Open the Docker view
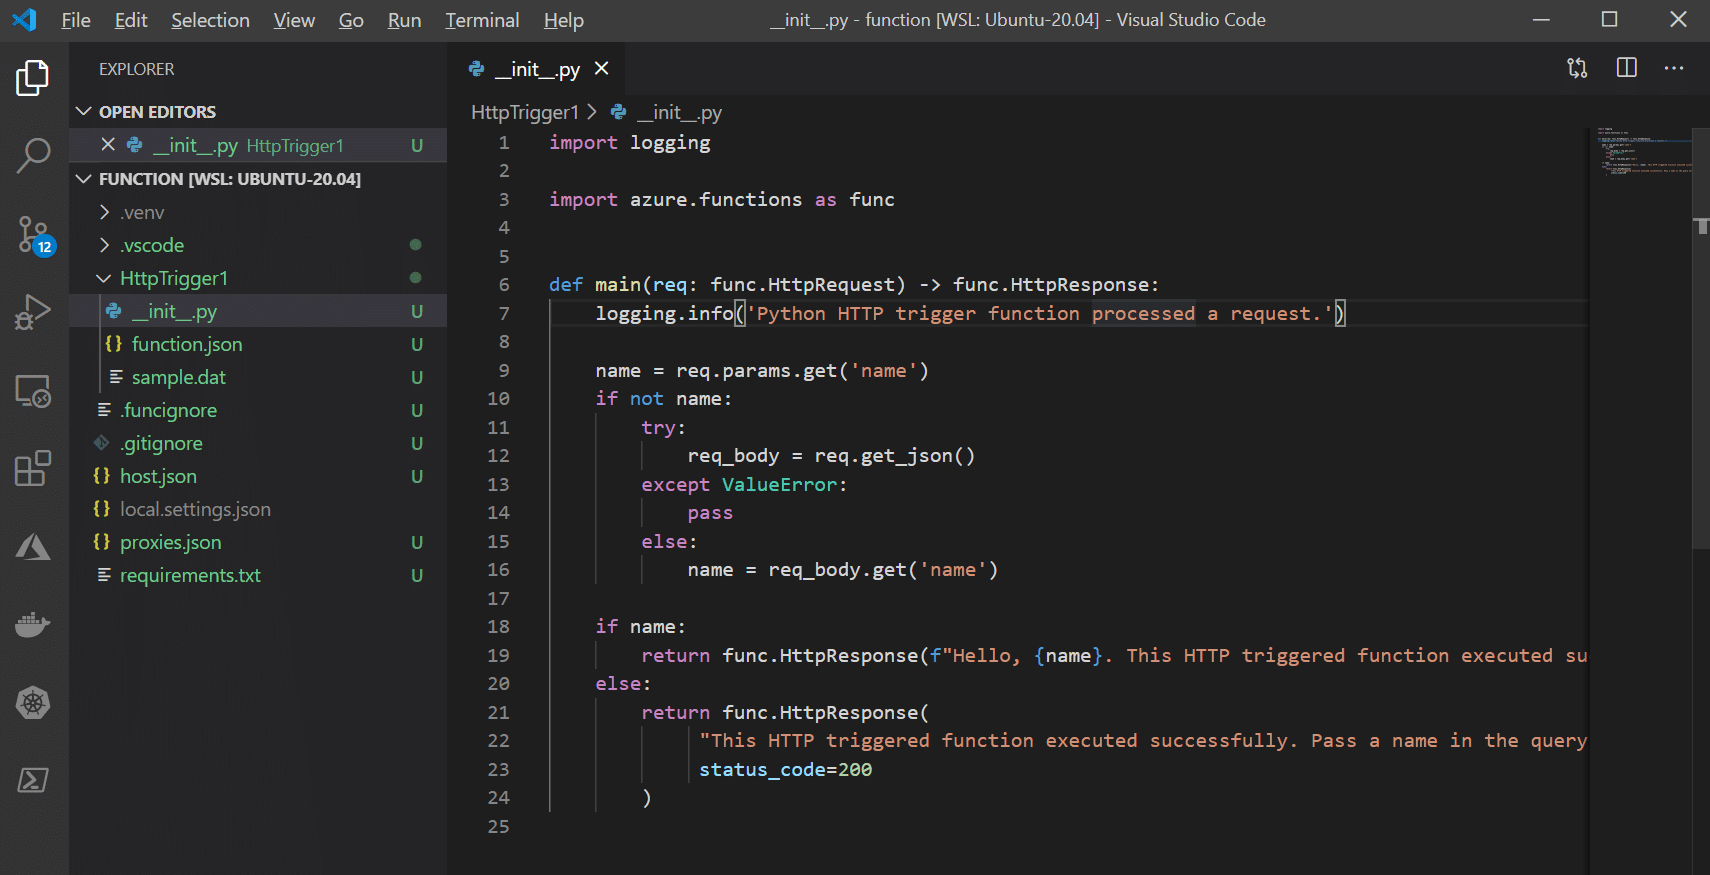The image size is (1710, 875). point(33,625)
